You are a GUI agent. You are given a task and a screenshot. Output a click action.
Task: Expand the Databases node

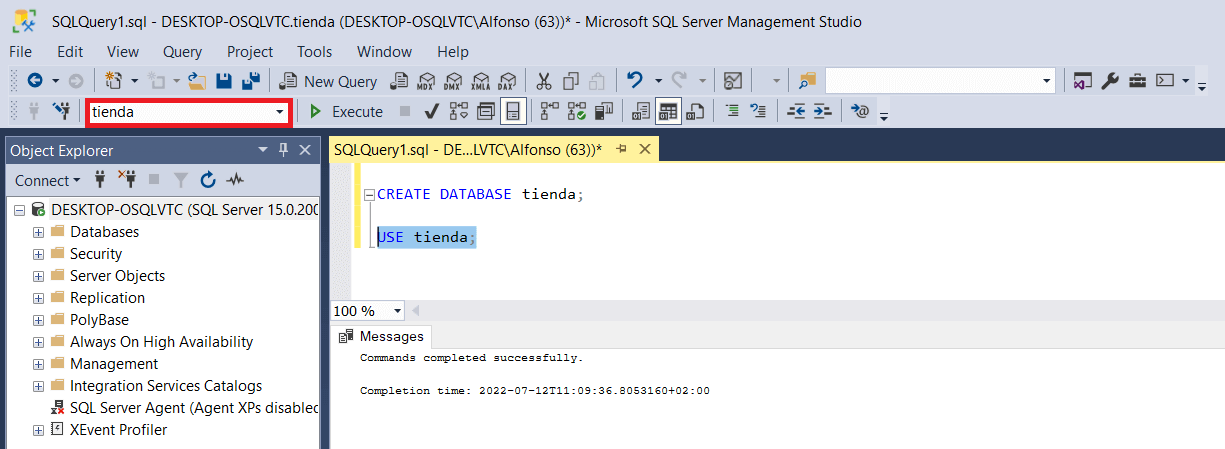[39, 232]
